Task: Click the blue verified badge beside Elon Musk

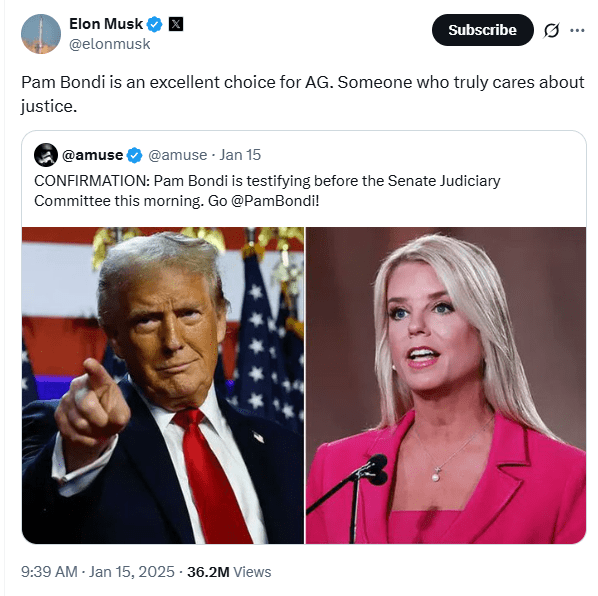Action: (154, 24)
